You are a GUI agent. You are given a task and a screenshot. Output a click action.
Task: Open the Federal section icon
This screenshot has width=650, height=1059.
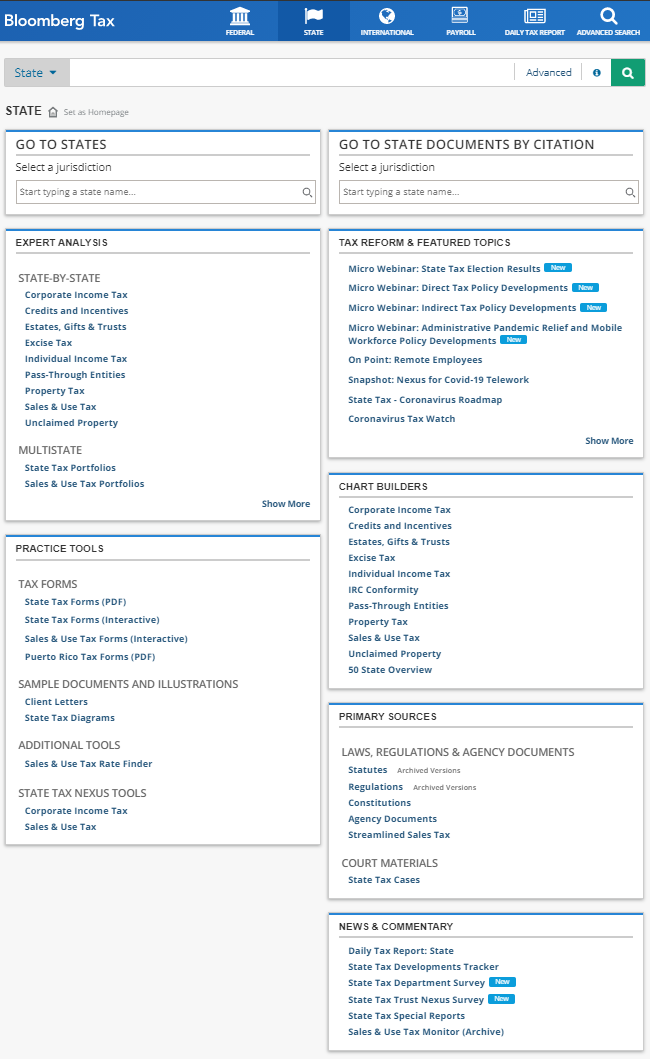coord(240,16)
